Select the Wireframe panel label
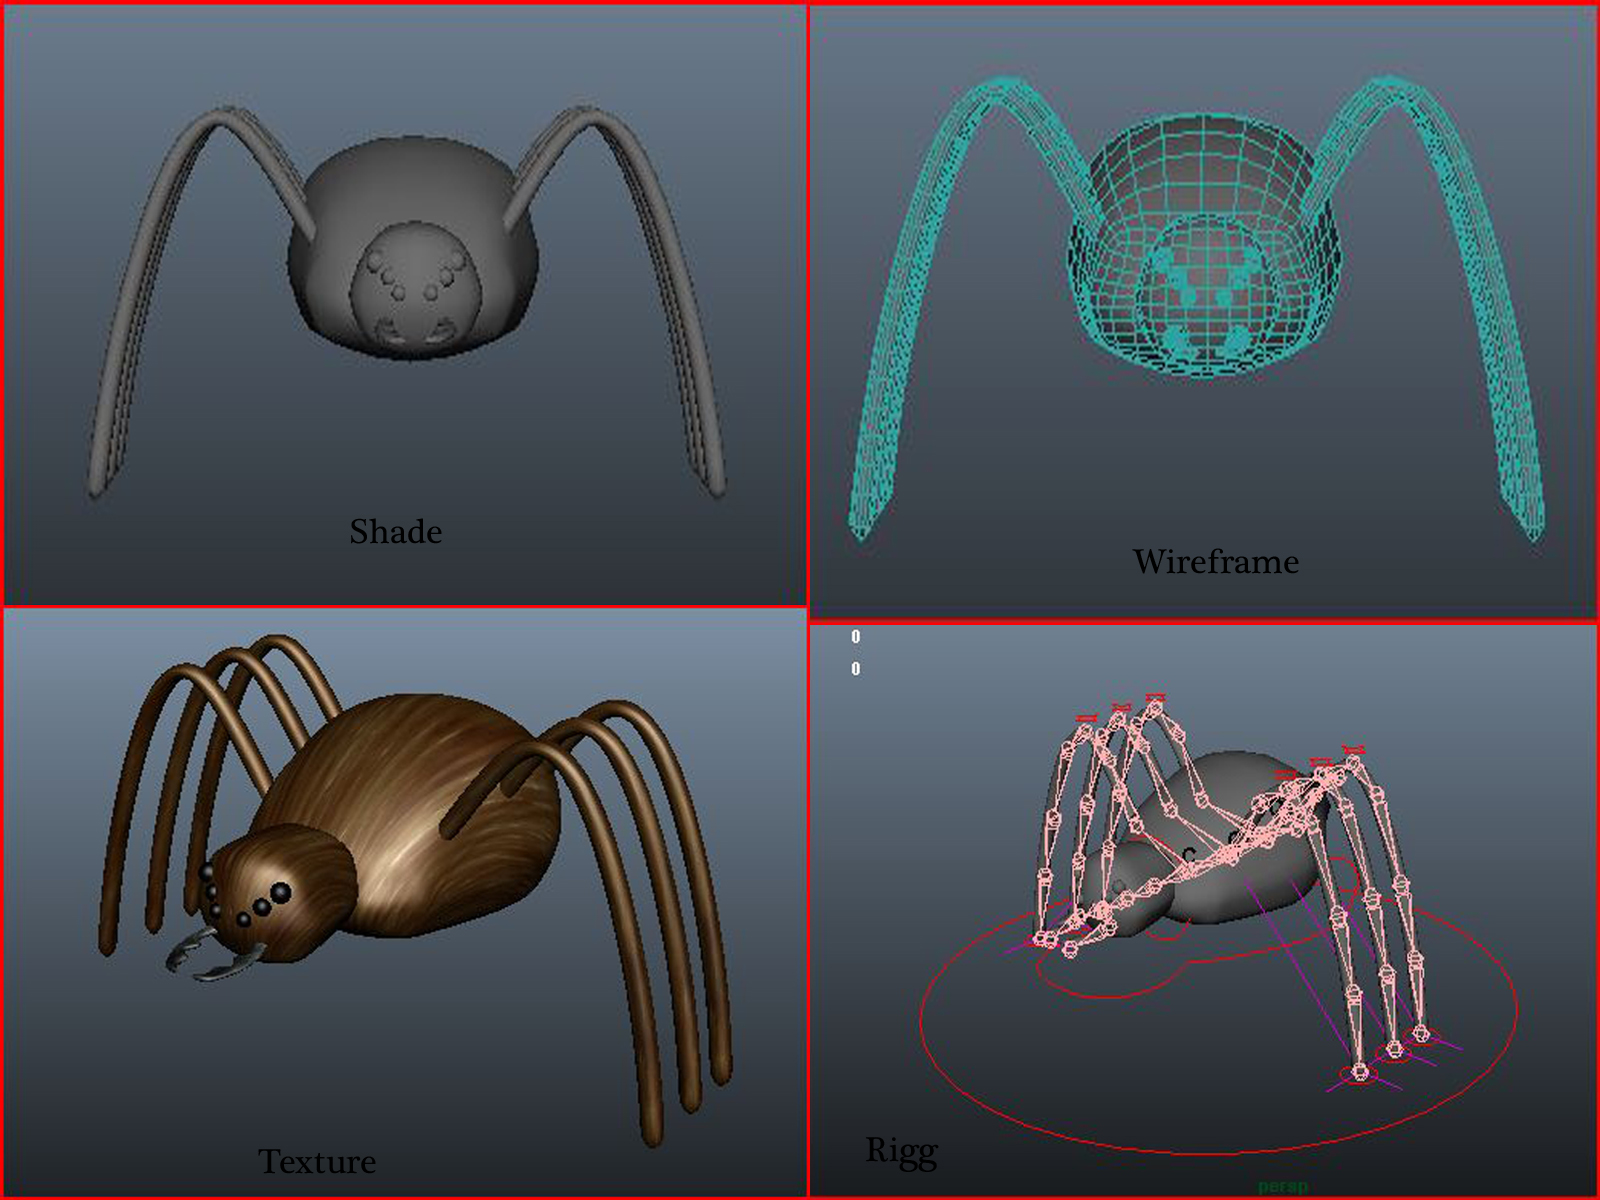1600x1200 pixels. [x=1218, y=562]
